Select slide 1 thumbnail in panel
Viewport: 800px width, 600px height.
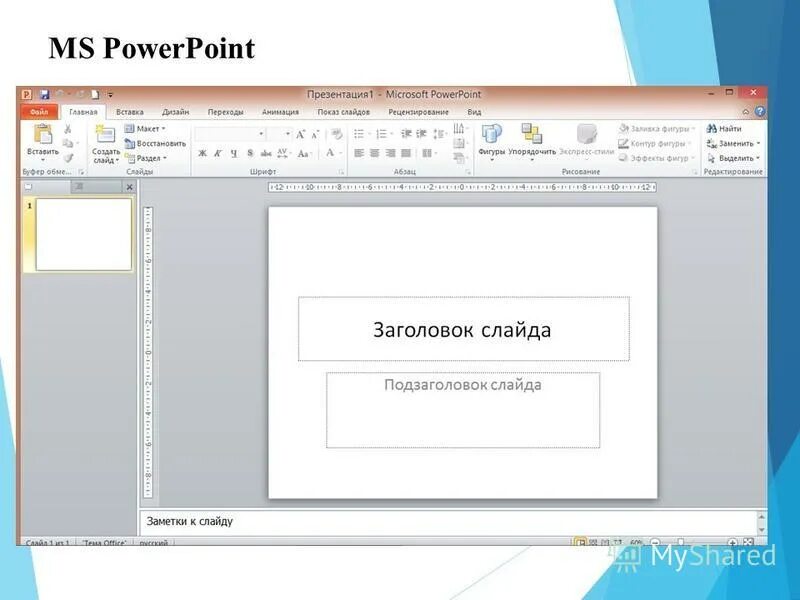coord(84,234)
